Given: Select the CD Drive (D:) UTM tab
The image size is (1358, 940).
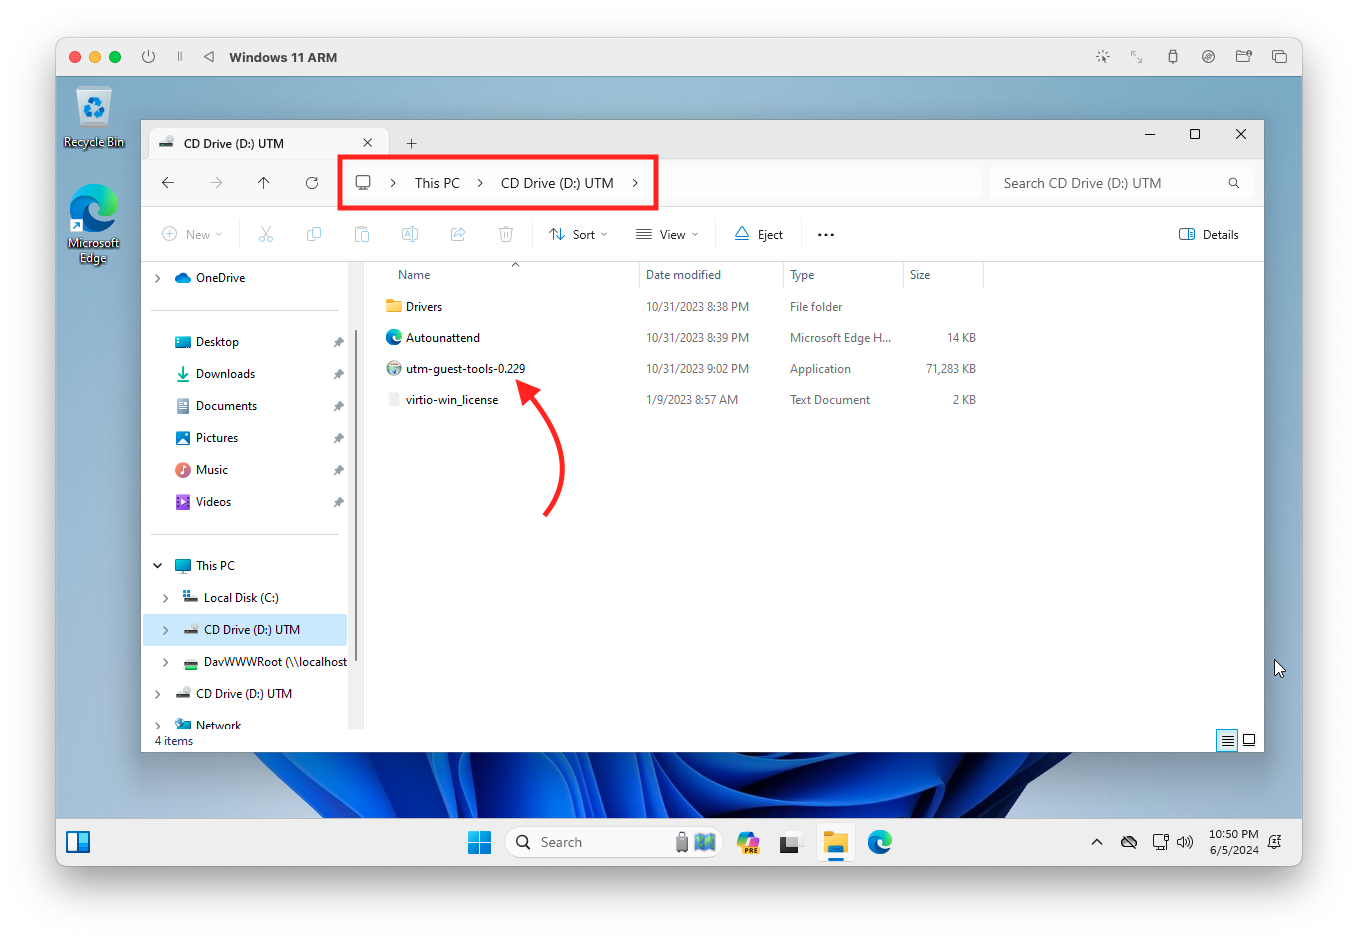Looking at the screenshot, I should (x=266, y=144).
